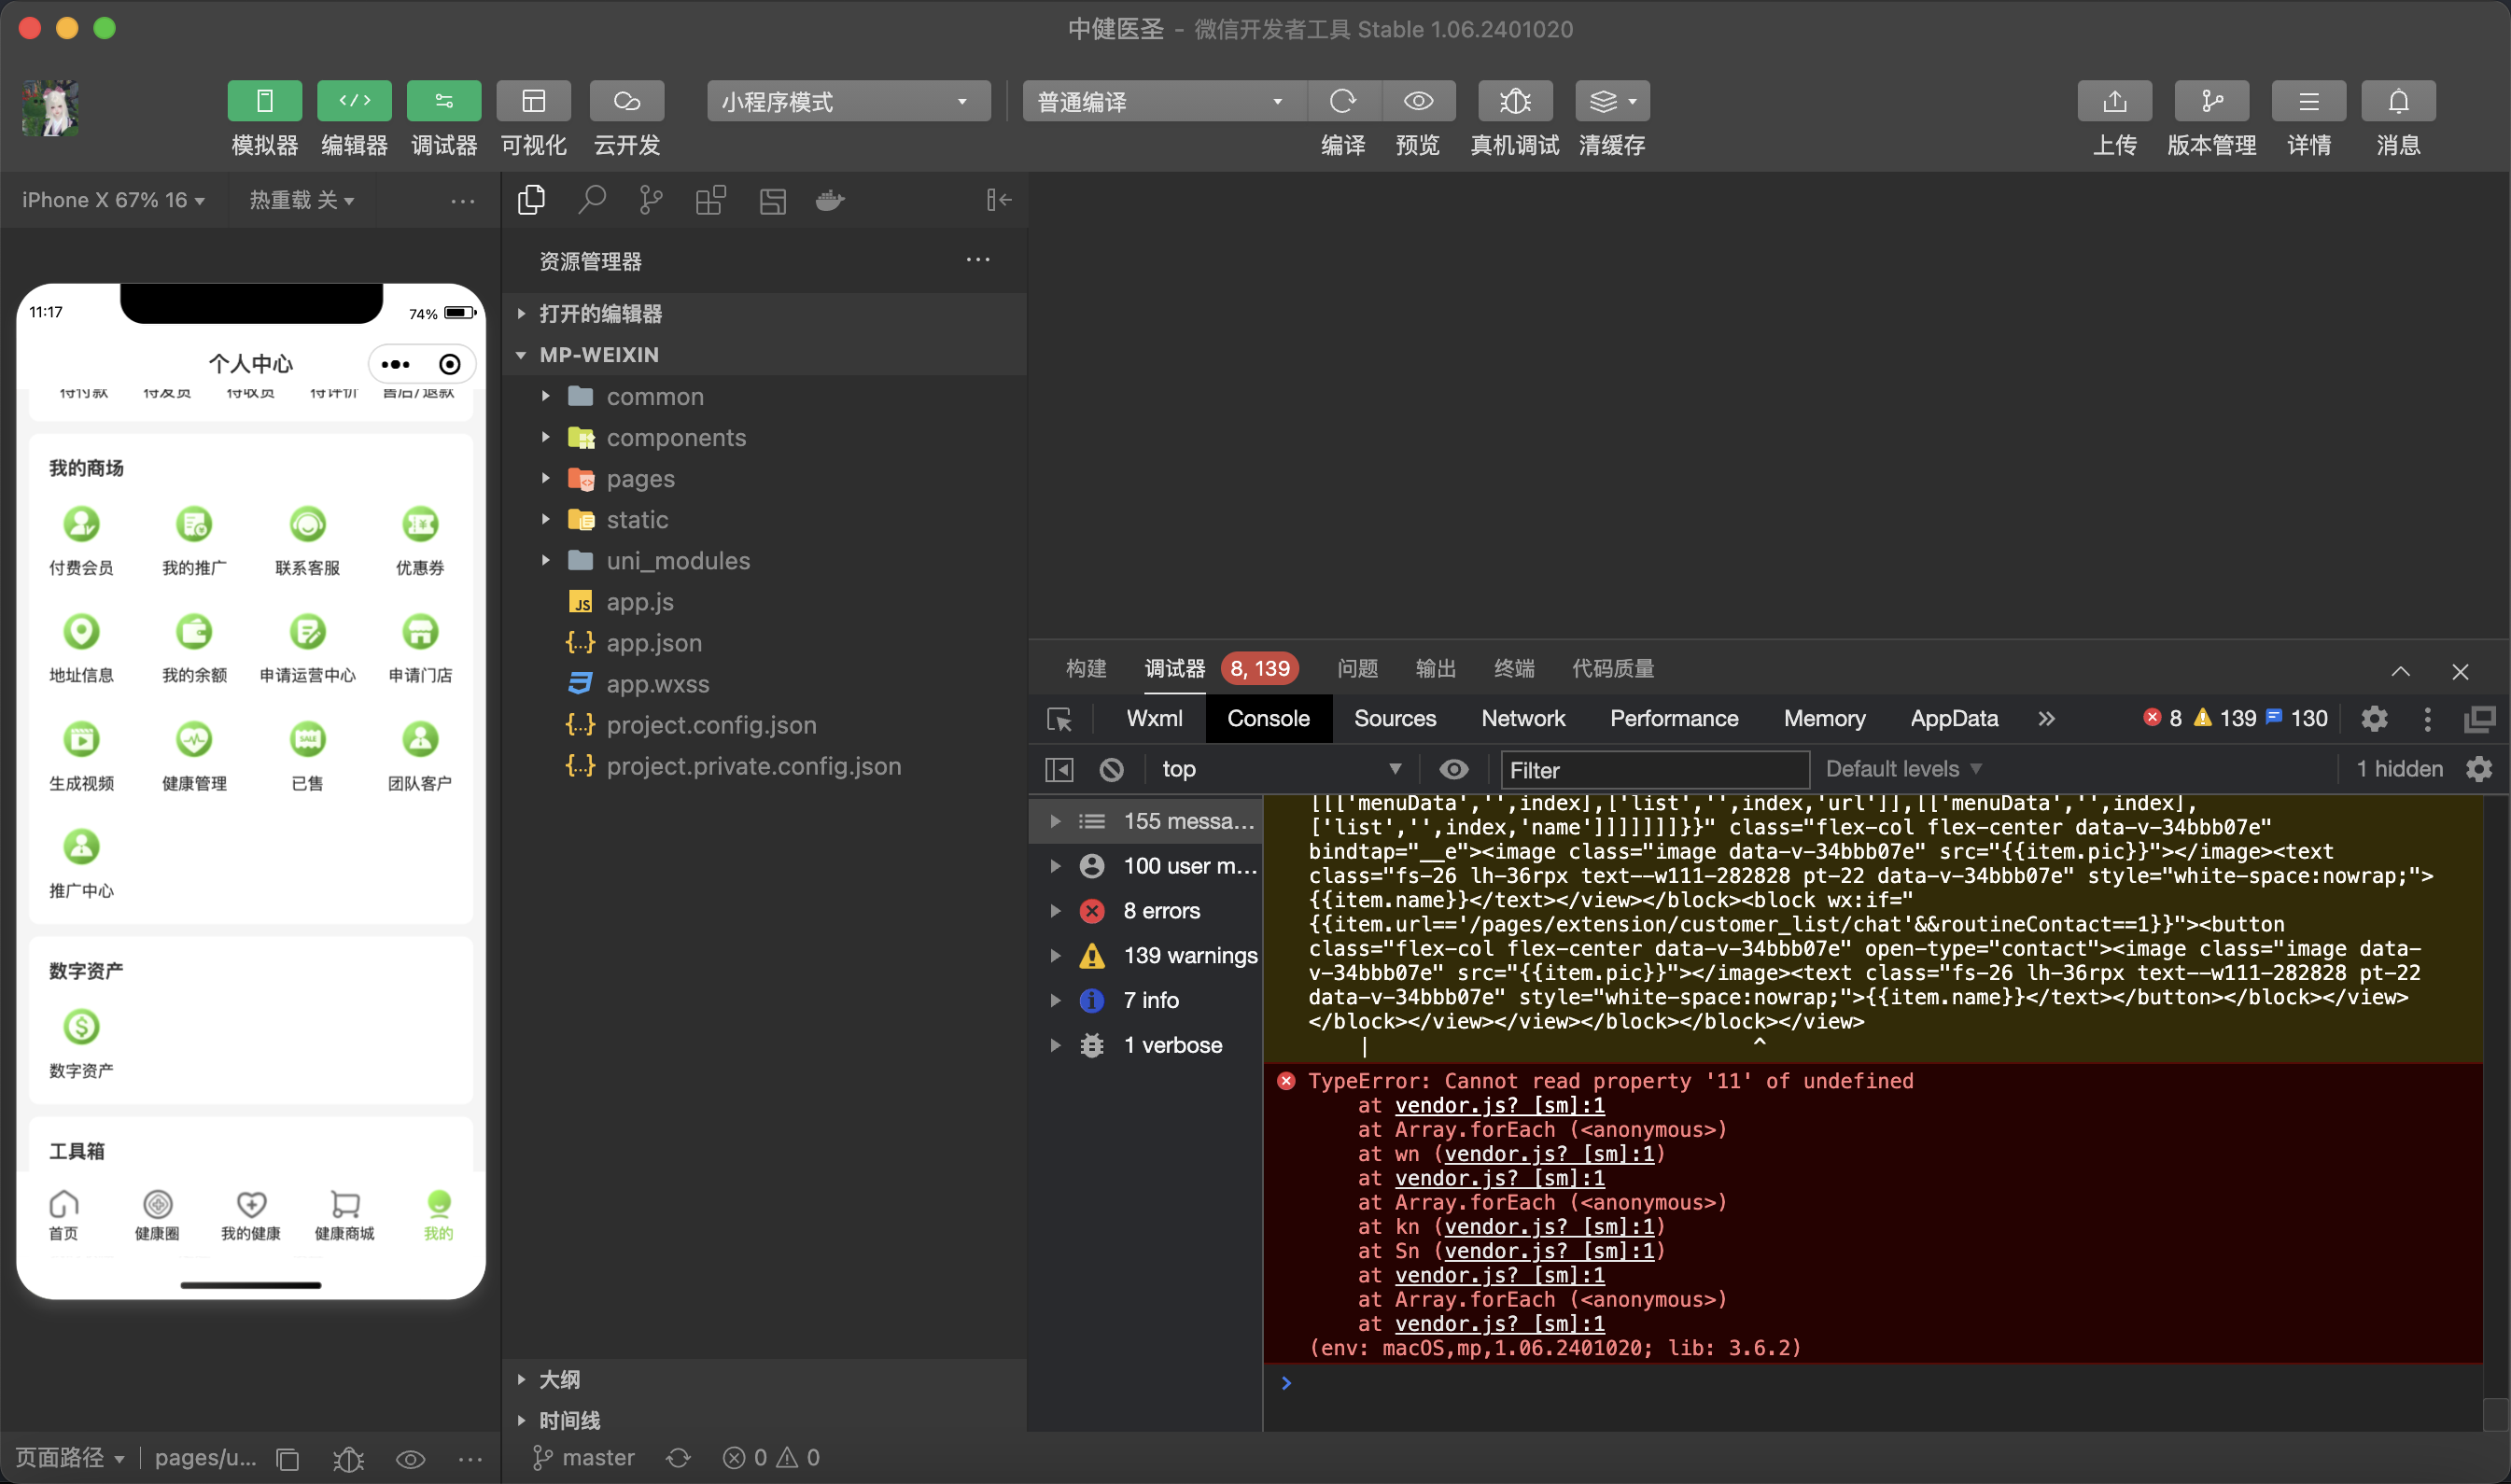The width and height of the screenshot is (2511, 1484).
Task: Click the first vendor.js?[sm]:1 stack link
Action: [x=1499, y=1105]
